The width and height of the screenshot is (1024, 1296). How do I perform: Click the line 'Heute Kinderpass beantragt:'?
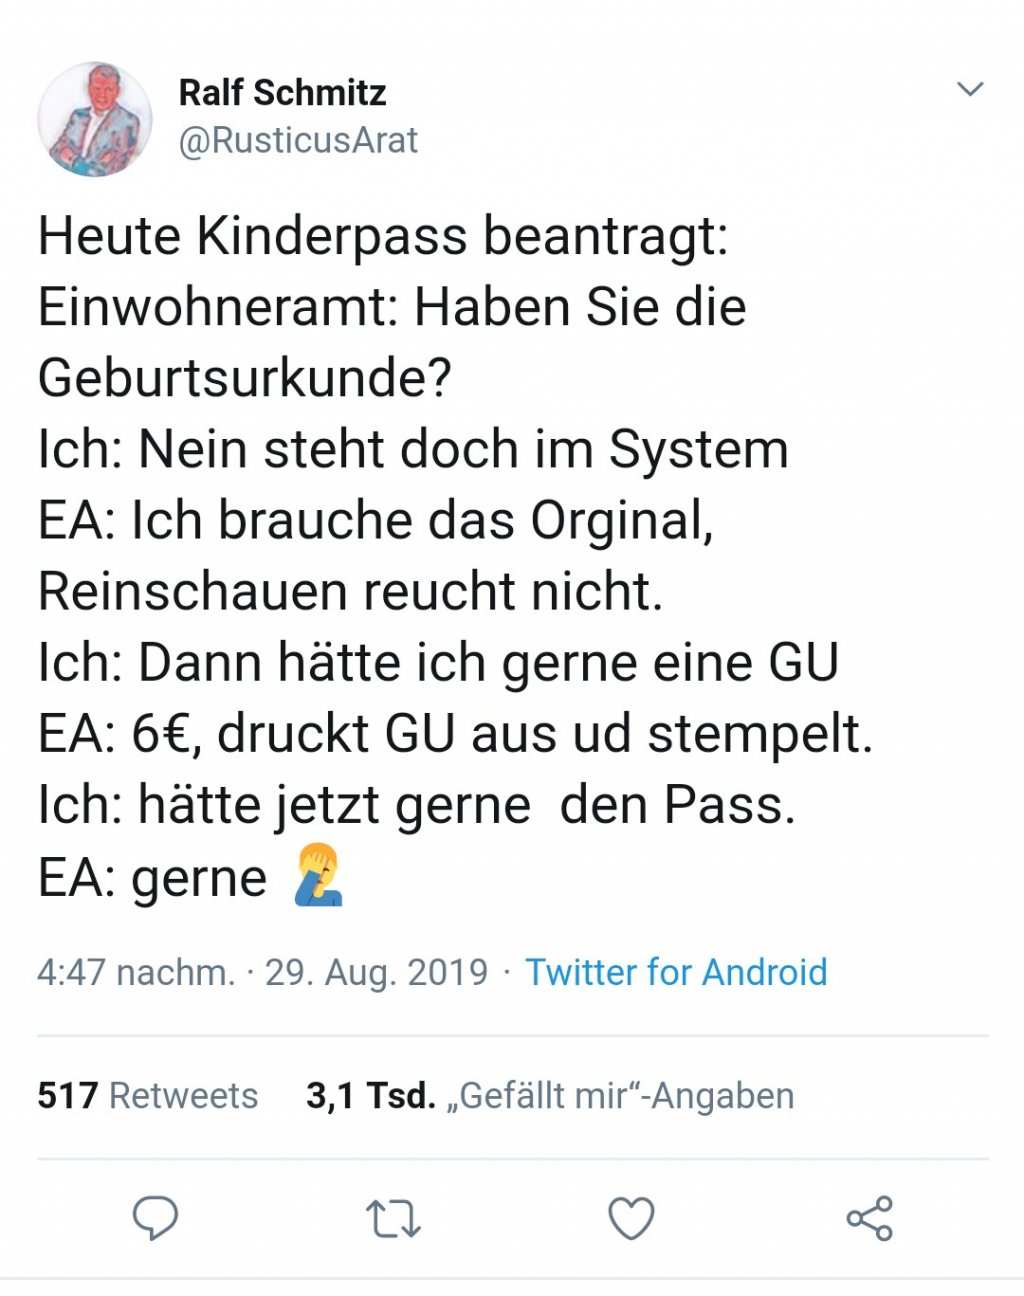(383, 237)
